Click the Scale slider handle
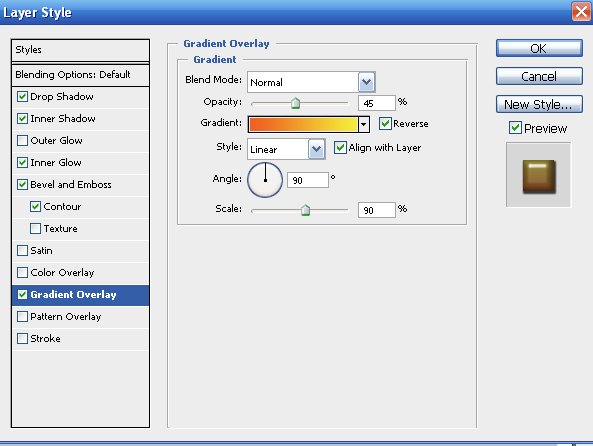593x446 pixels. click(x=305, y=210)
